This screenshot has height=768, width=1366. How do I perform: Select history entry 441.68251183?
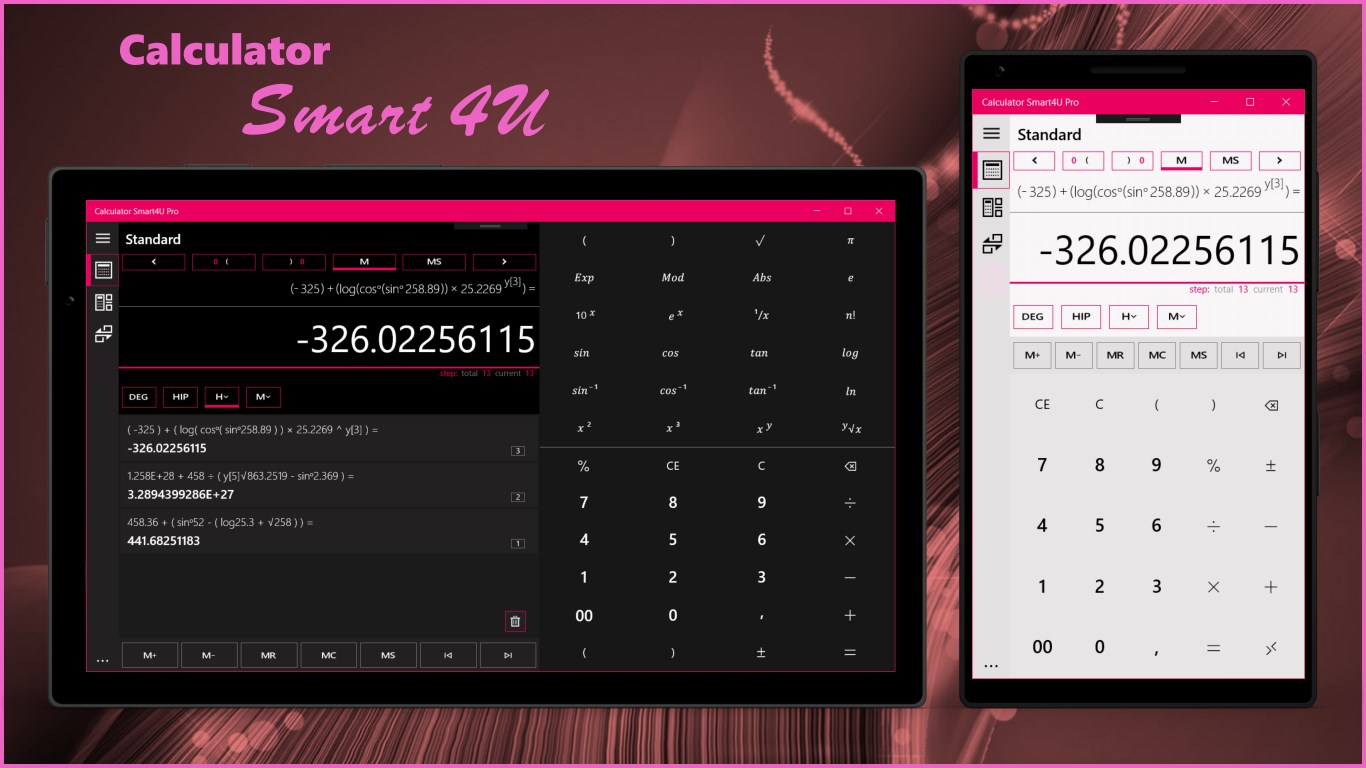(328, 532)
